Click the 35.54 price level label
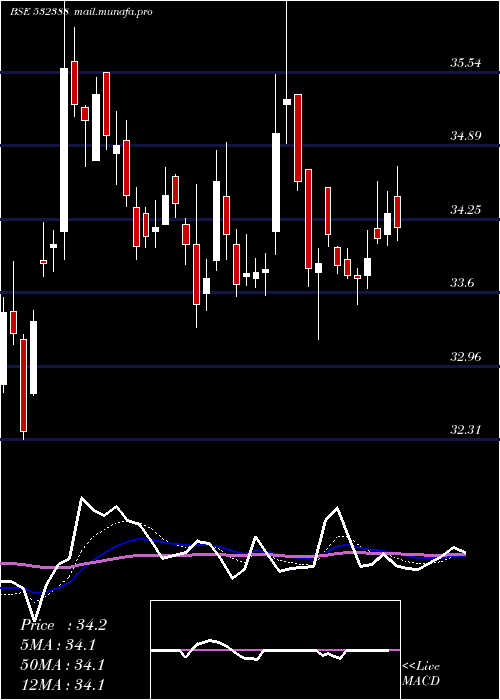This screenshot has width=500, height=700. pos(465,62)
